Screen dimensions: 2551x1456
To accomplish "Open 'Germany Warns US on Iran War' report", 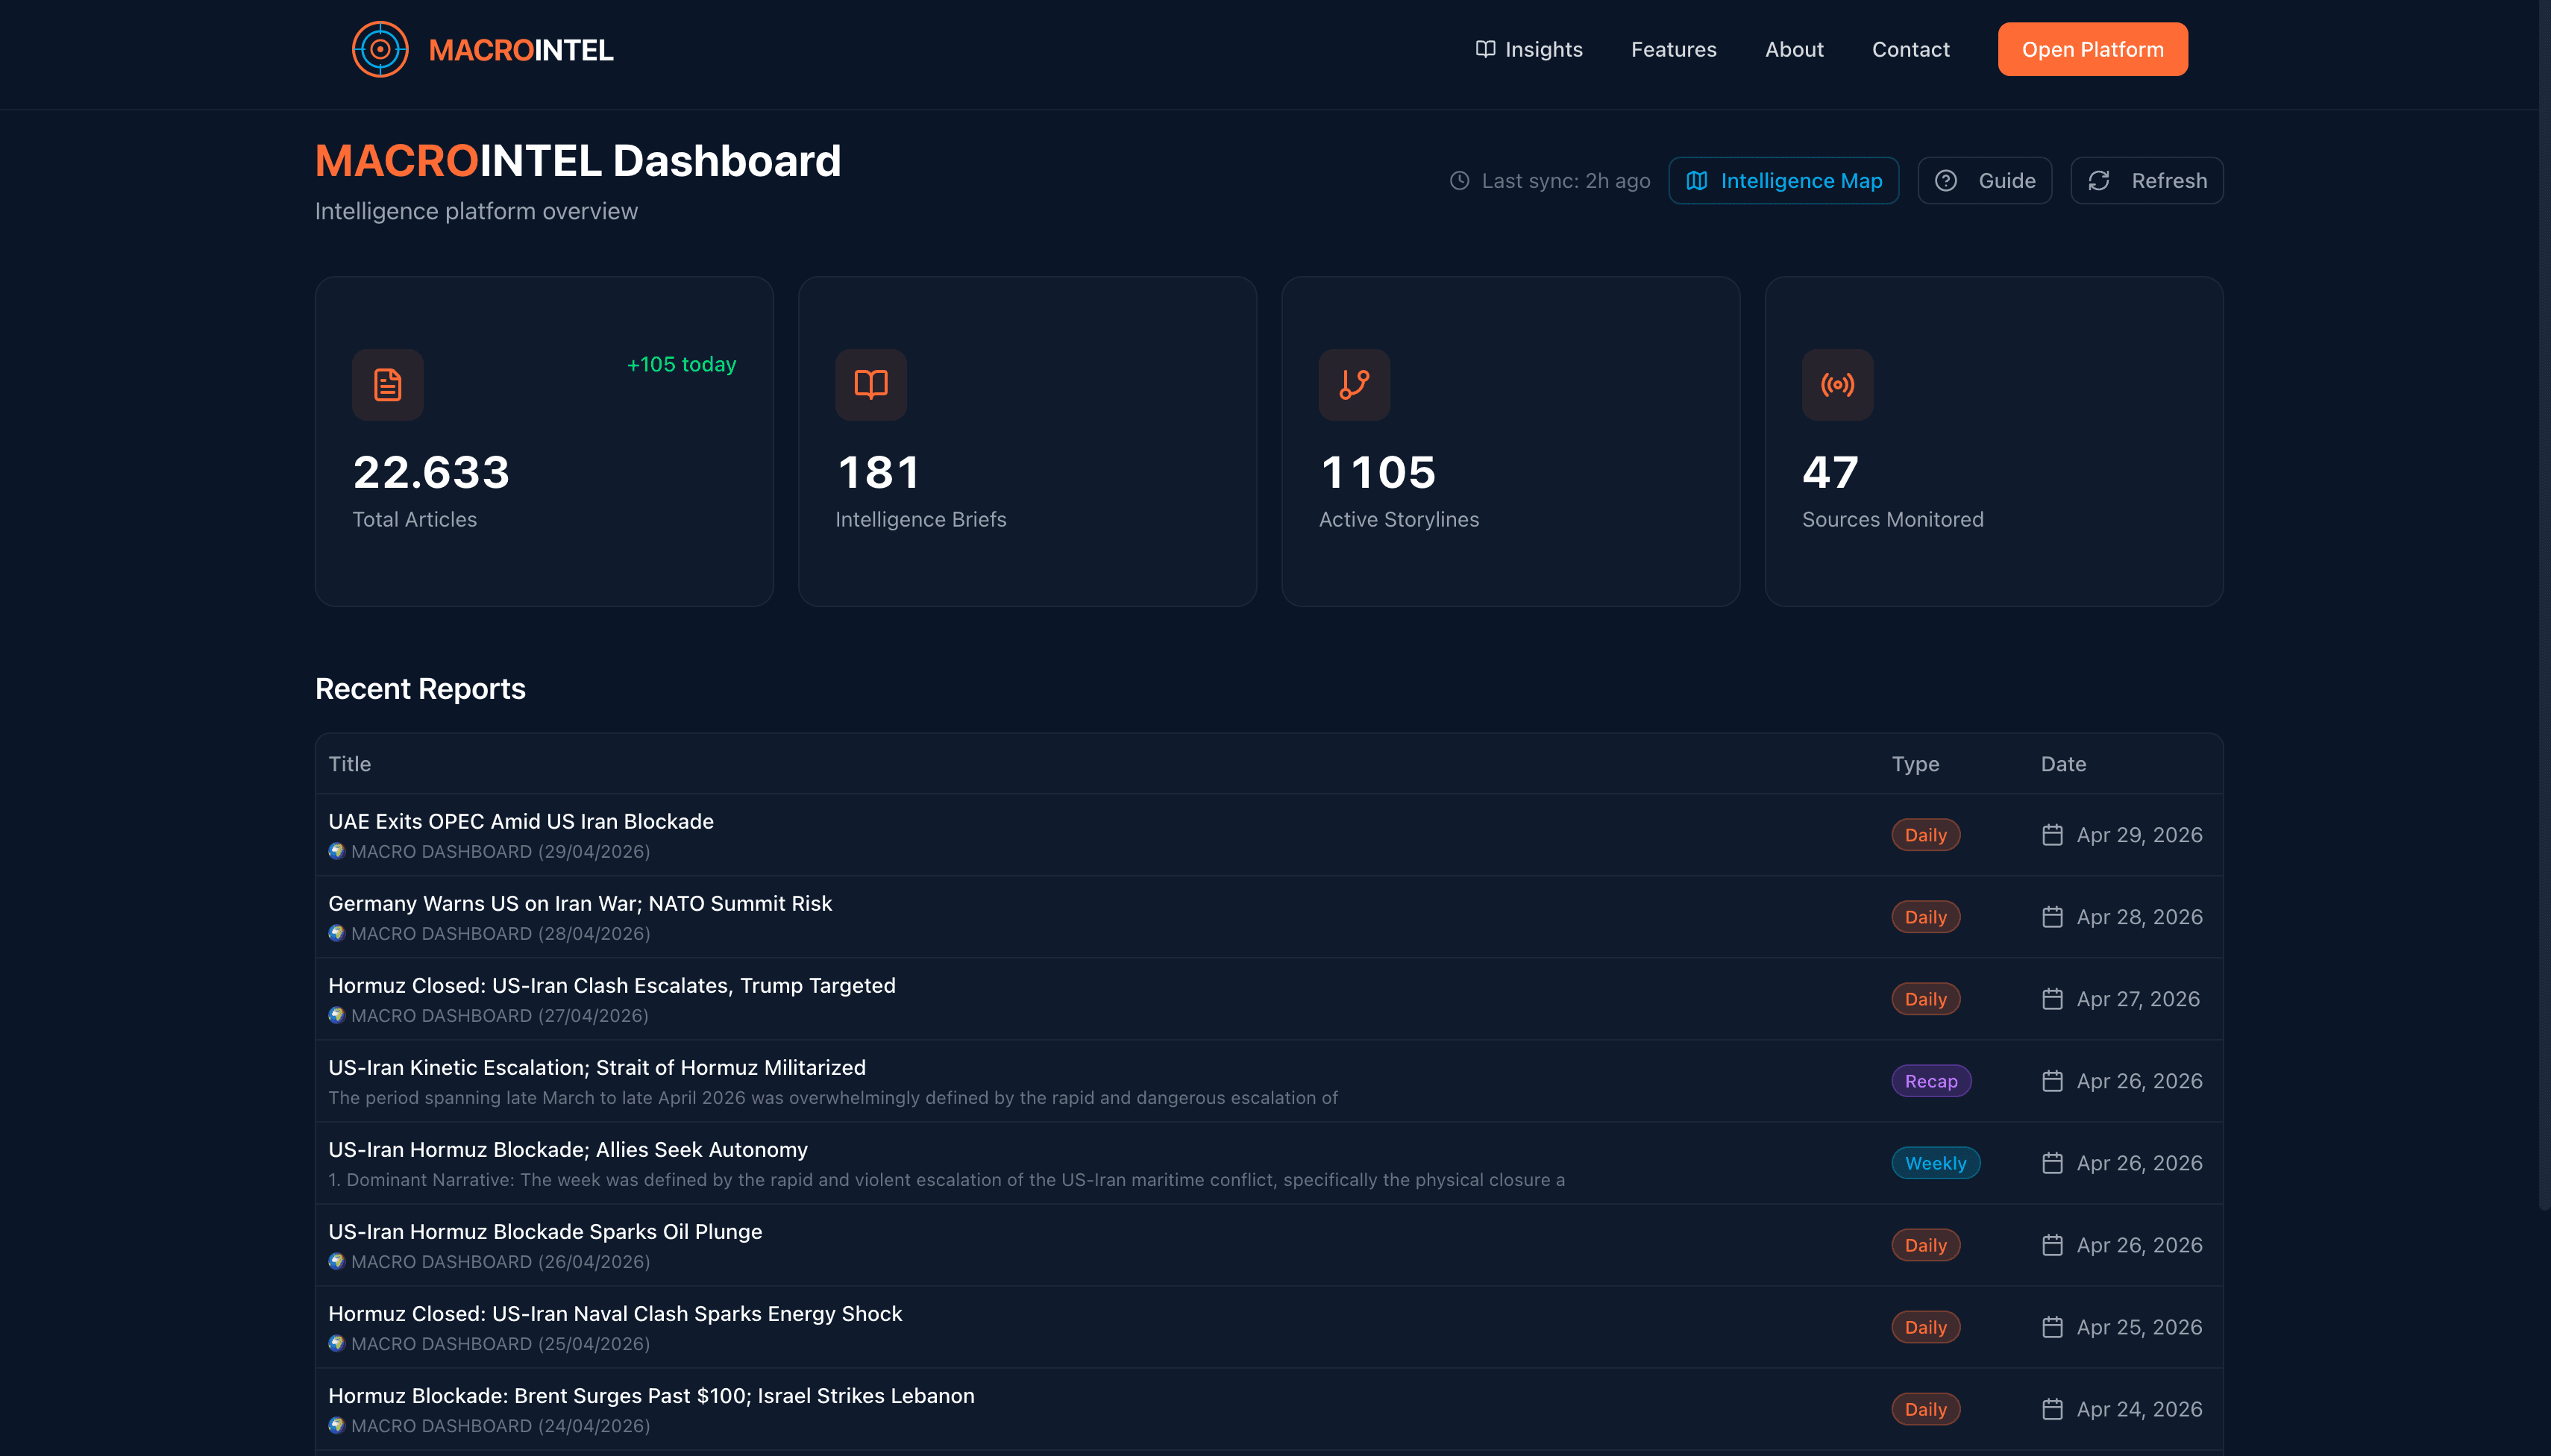I will tap(580, 903).
